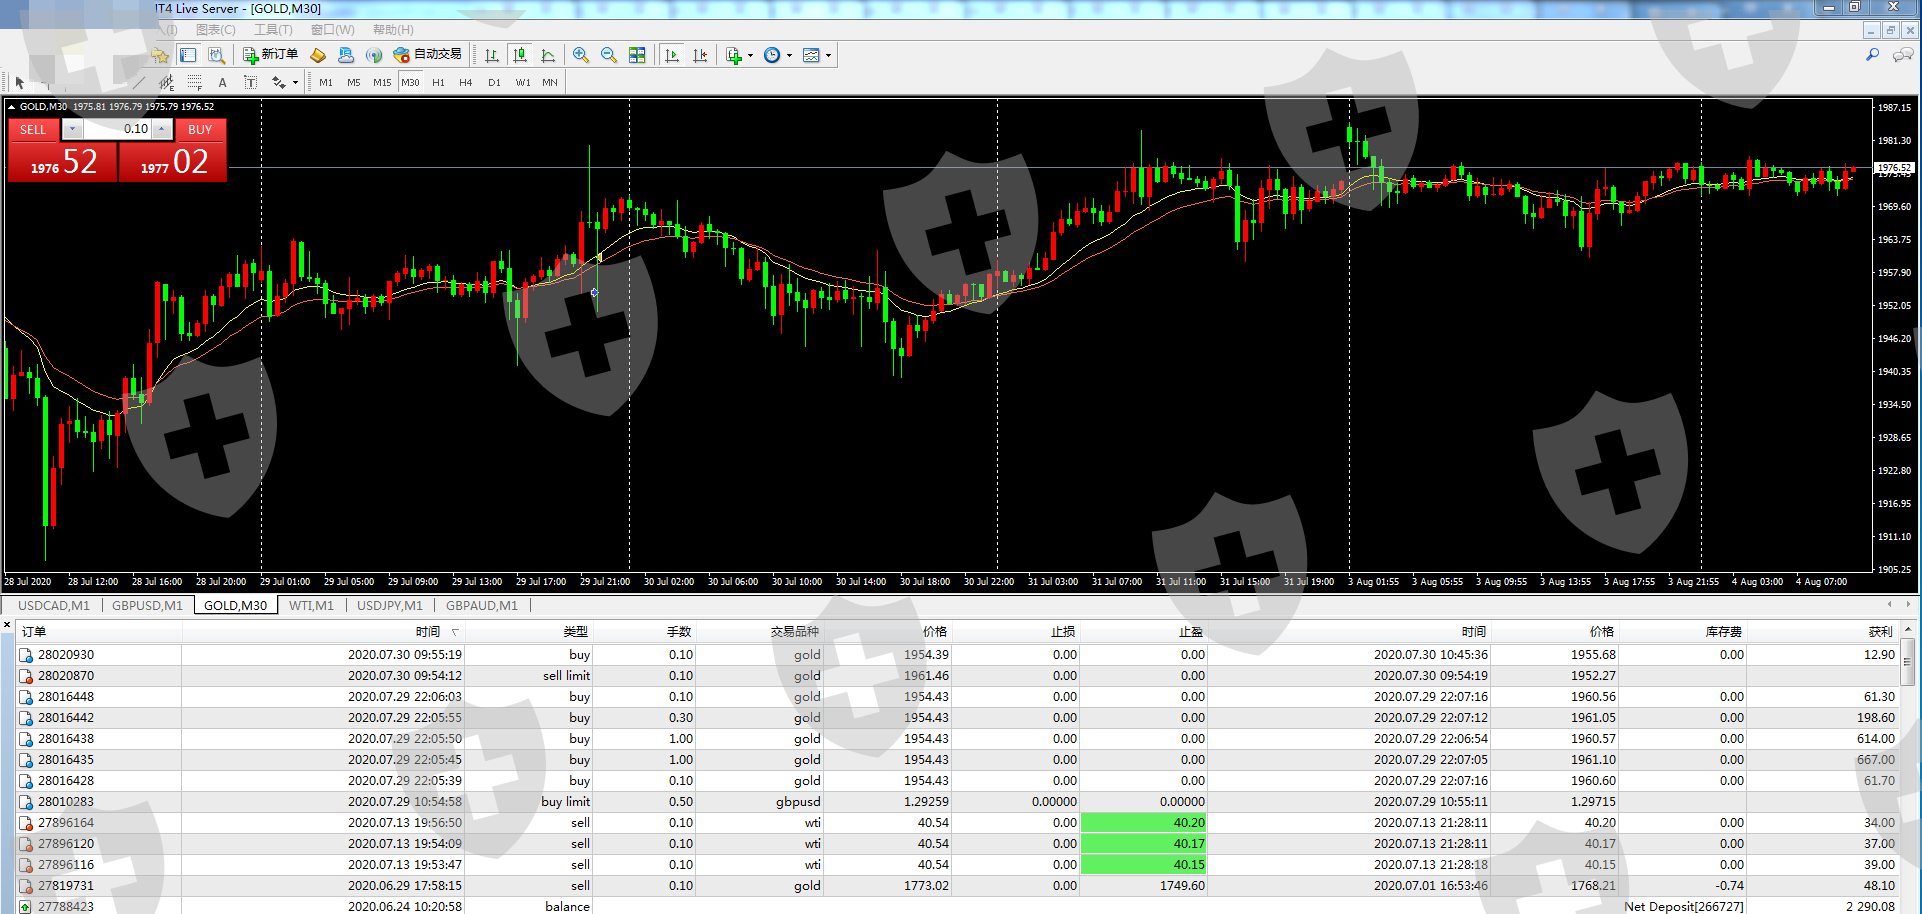Screen dimensions: 1922x914
Task: Click the zoom in magnifier icon
Action: [x=580, y=56]
